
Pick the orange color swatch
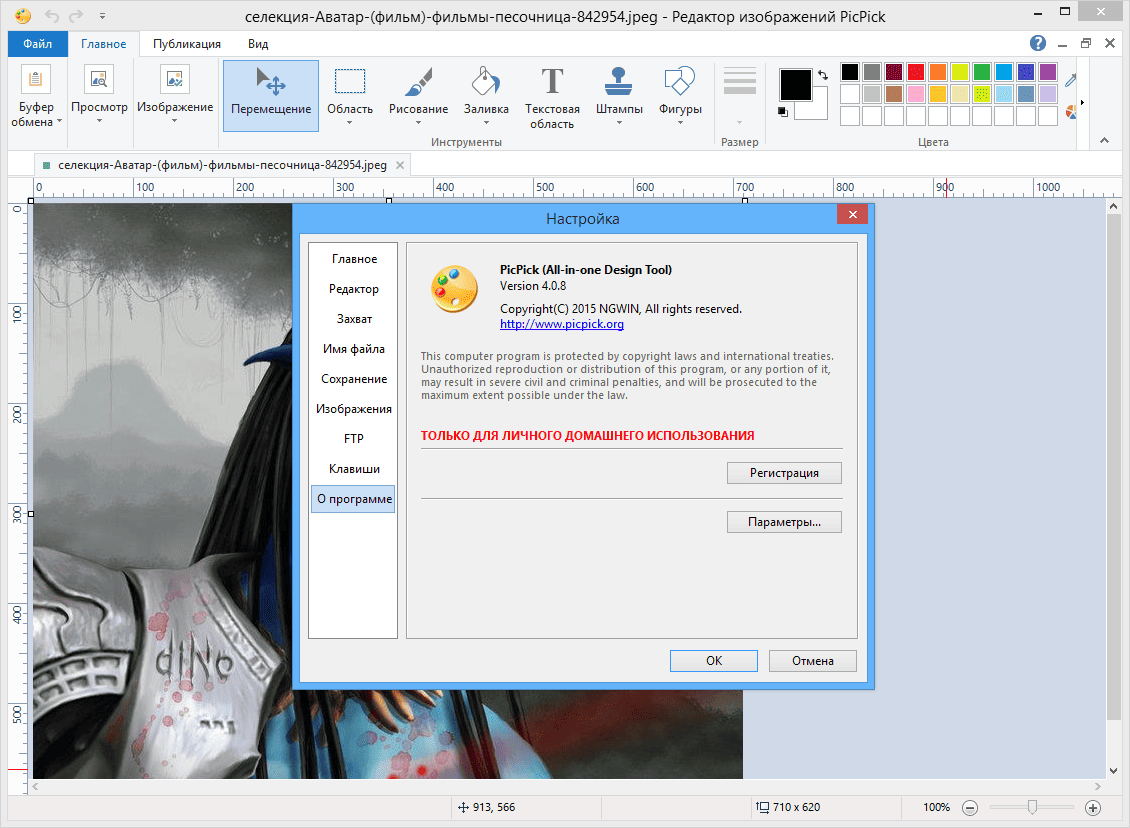[938, 72]
